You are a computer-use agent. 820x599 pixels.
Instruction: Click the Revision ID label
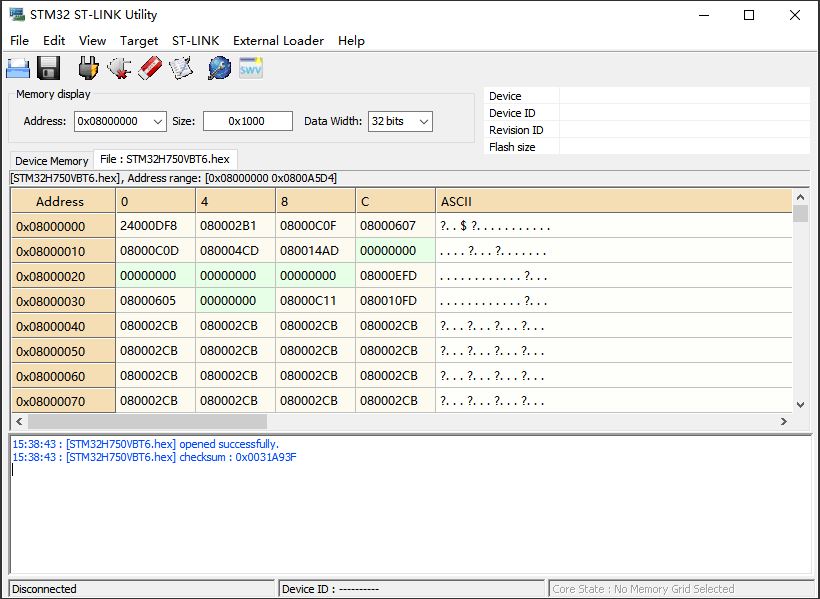click(516, 130)
